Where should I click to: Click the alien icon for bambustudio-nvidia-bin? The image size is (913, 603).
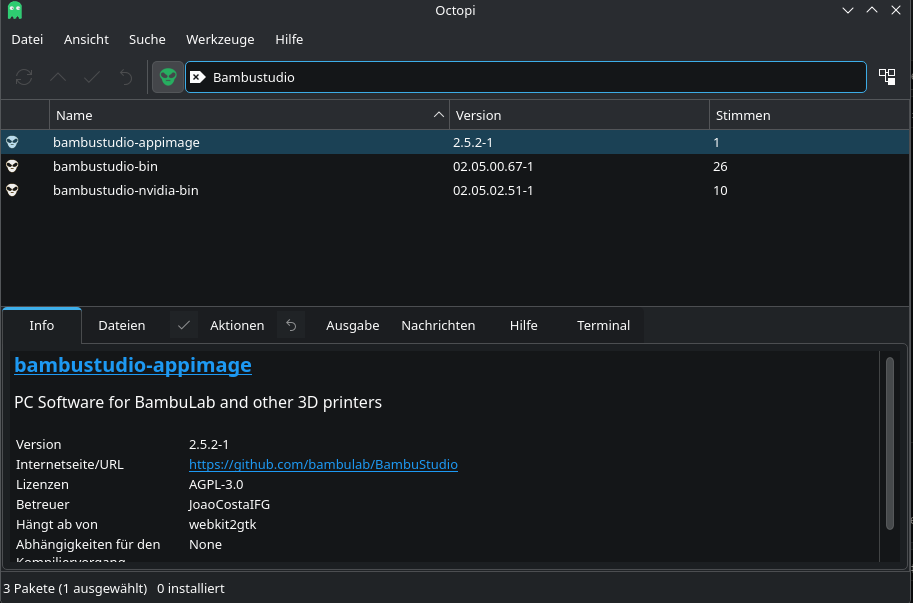coord(12,190)
